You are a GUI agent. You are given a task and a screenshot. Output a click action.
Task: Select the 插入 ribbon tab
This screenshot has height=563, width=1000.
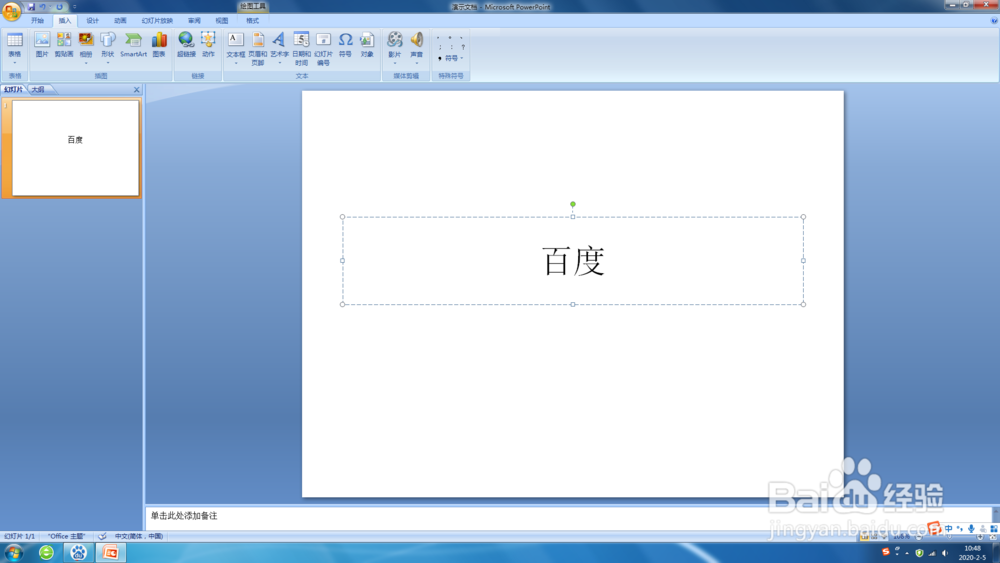pyautogui.click(x=65, y=21)
